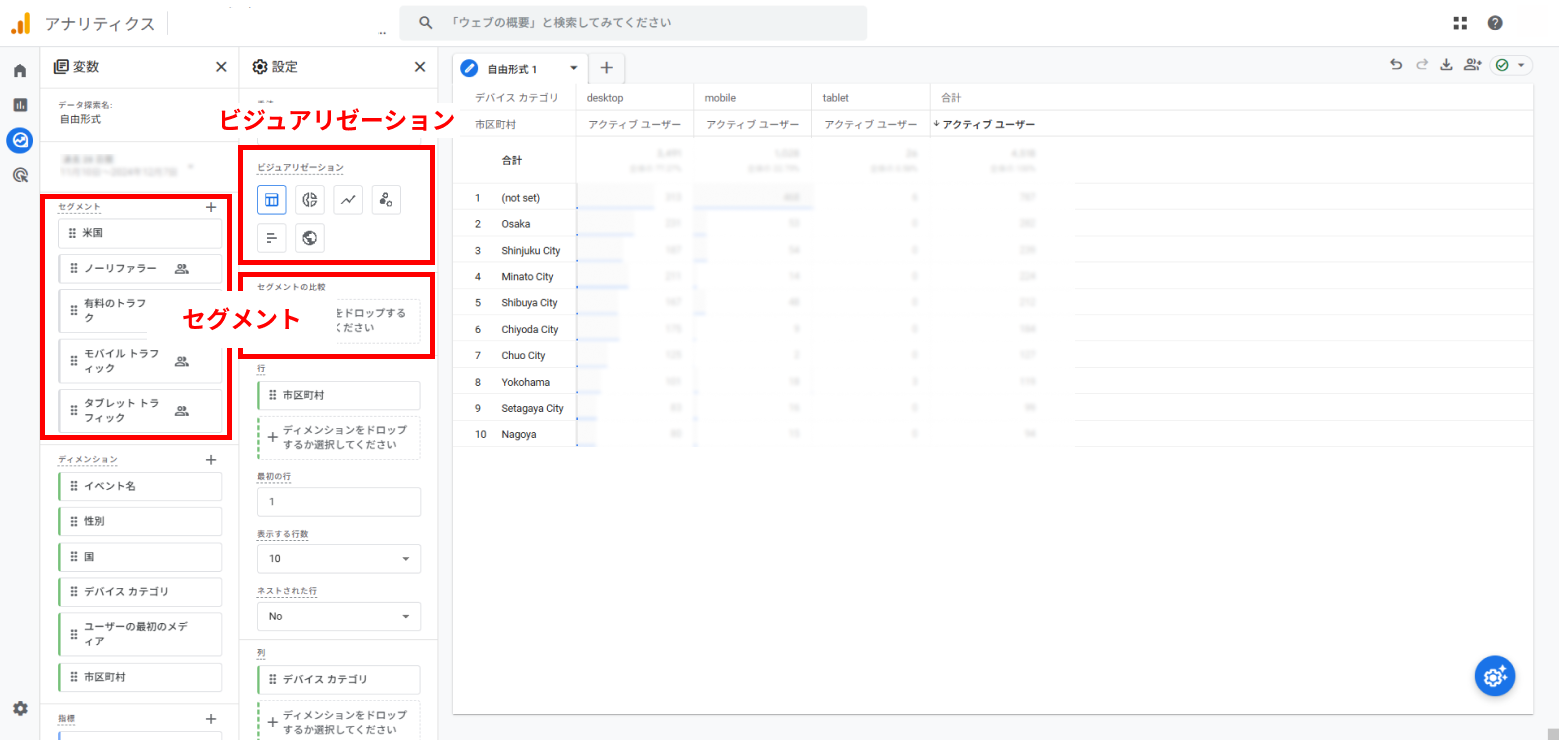The width and height of the screenshot is (1559, 740).
Task: Select the 性別 dimension
Action: (140, 521)
